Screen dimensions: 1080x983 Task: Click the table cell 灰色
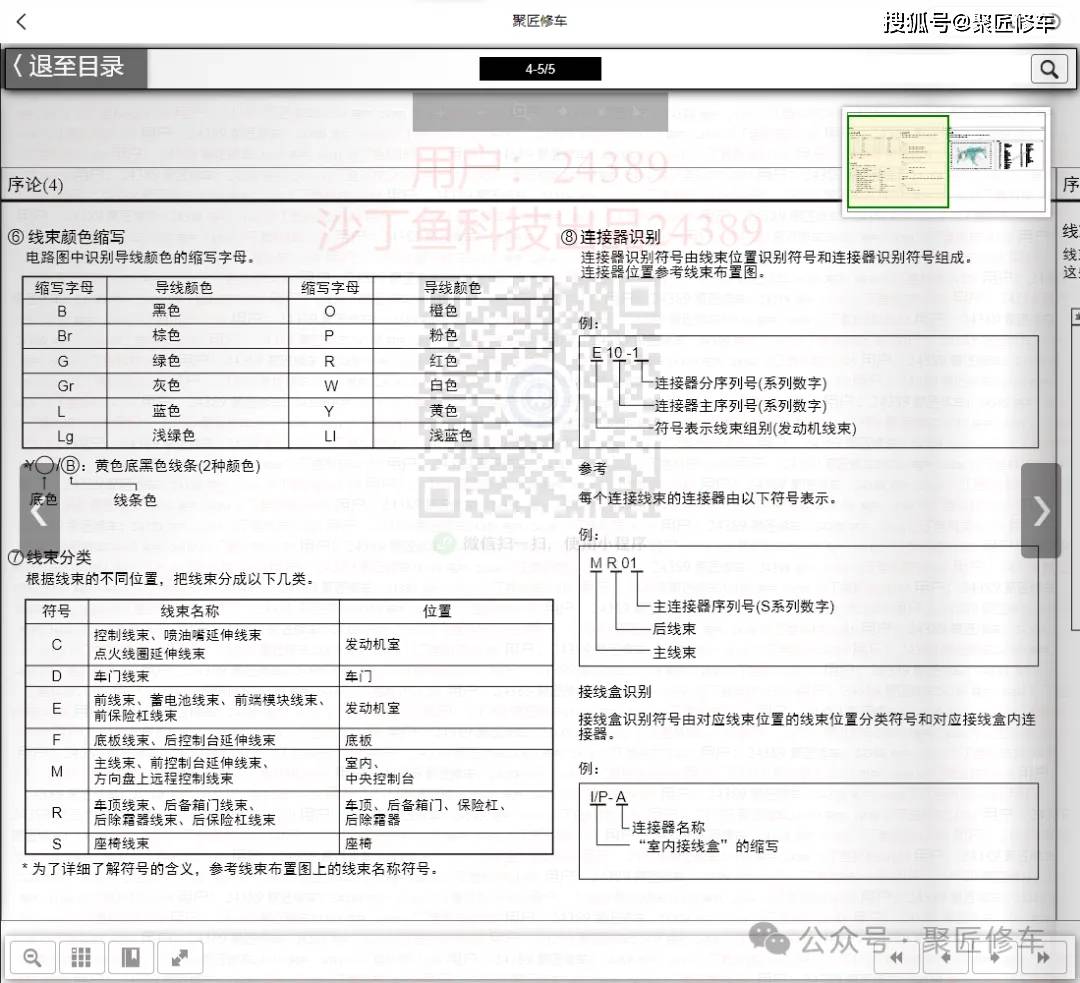tap(166, 385)
